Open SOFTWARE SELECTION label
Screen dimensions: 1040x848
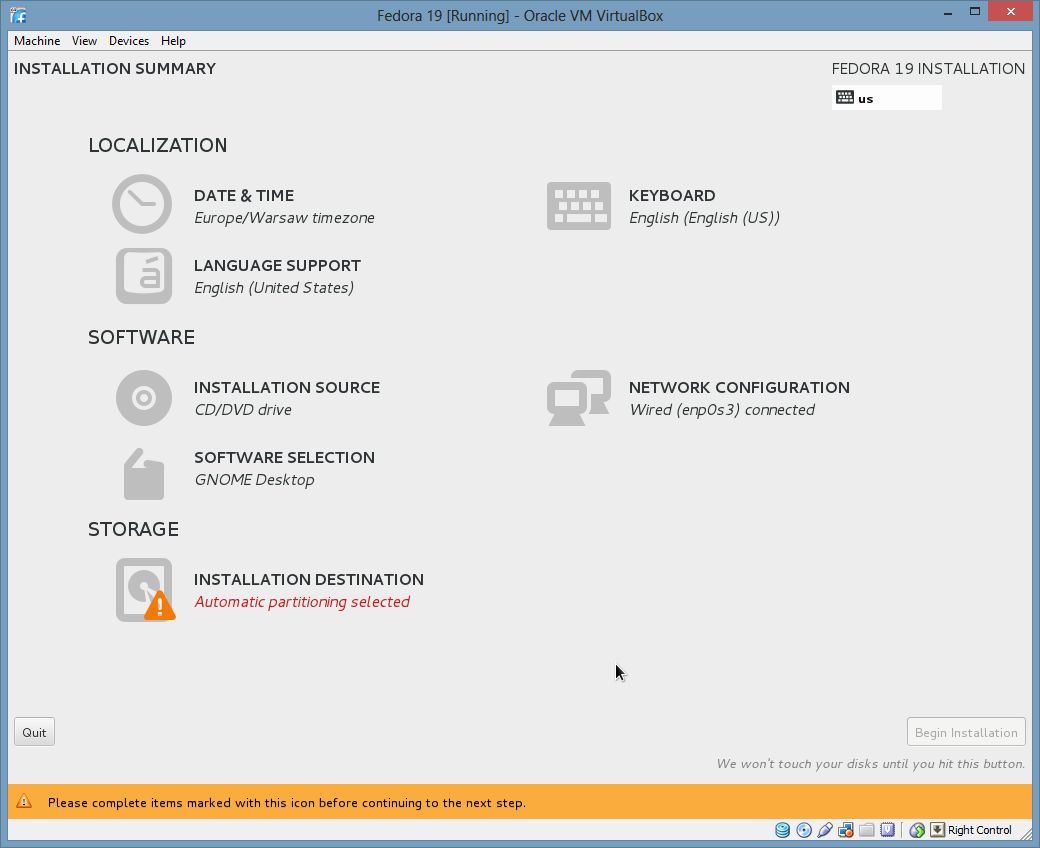coord(285,457)
